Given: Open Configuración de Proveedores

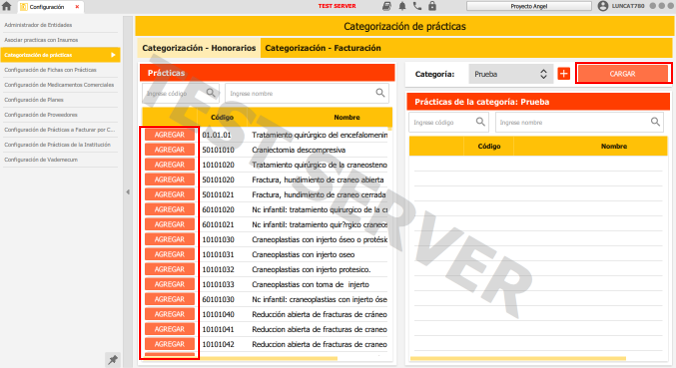Looking at the screenshot, I should (59, 115).
